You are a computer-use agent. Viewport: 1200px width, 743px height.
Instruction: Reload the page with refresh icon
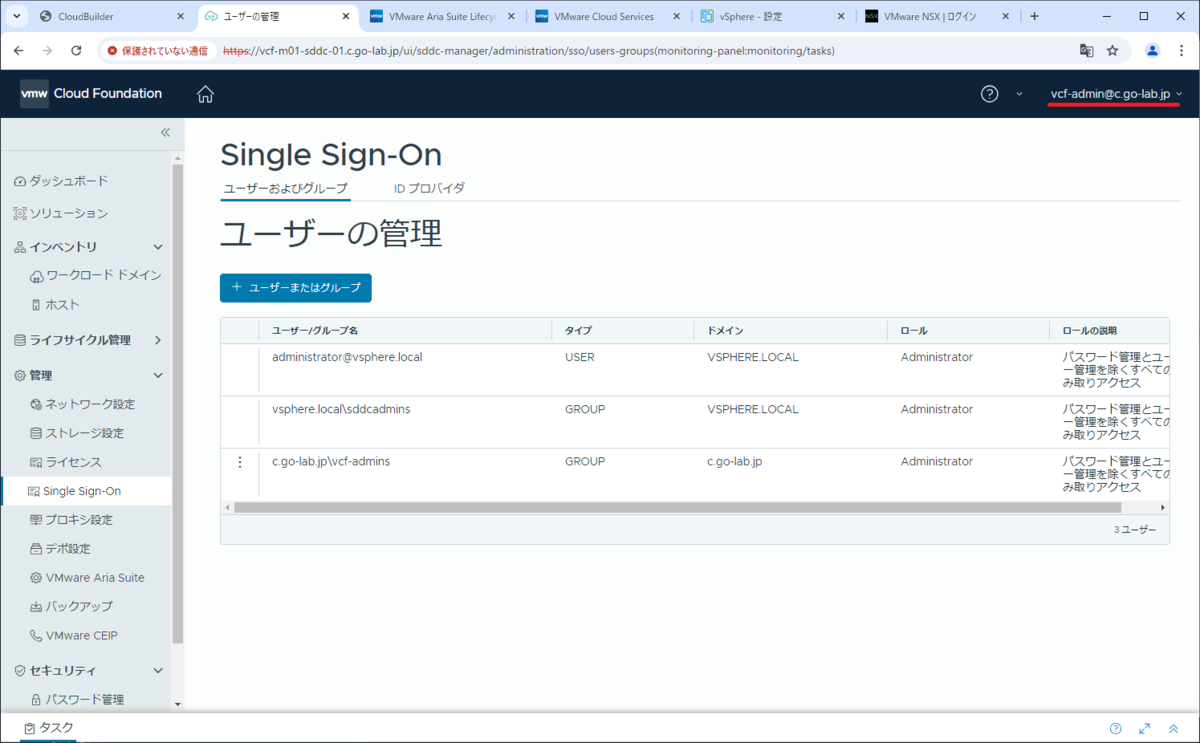click(x=76, y=50)
